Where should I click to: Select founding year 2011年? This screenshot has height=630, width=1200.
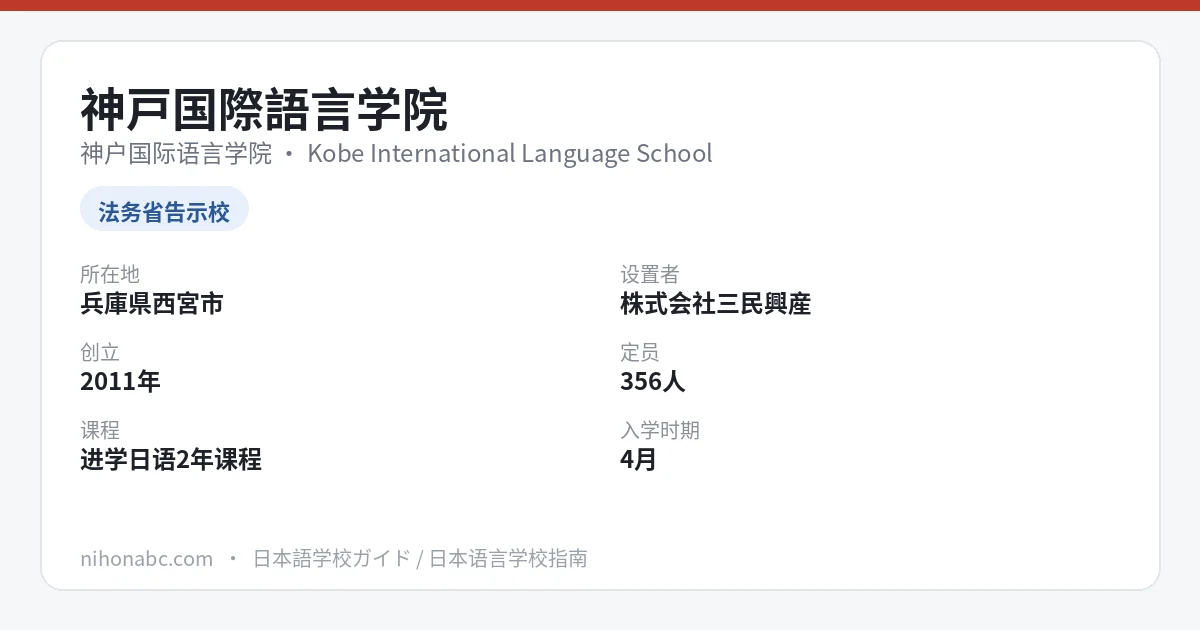point(120,381)
